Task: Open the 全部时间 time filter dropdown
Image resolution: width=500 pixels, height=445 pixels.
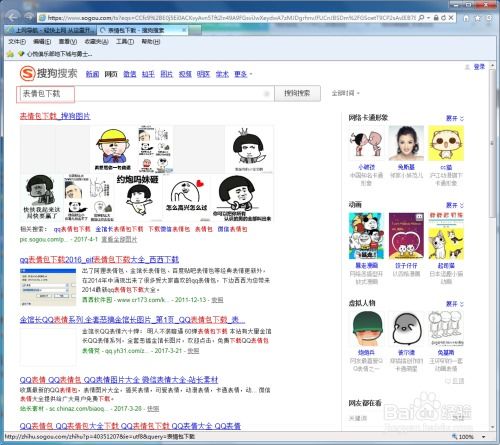Action: pos(346,93)
